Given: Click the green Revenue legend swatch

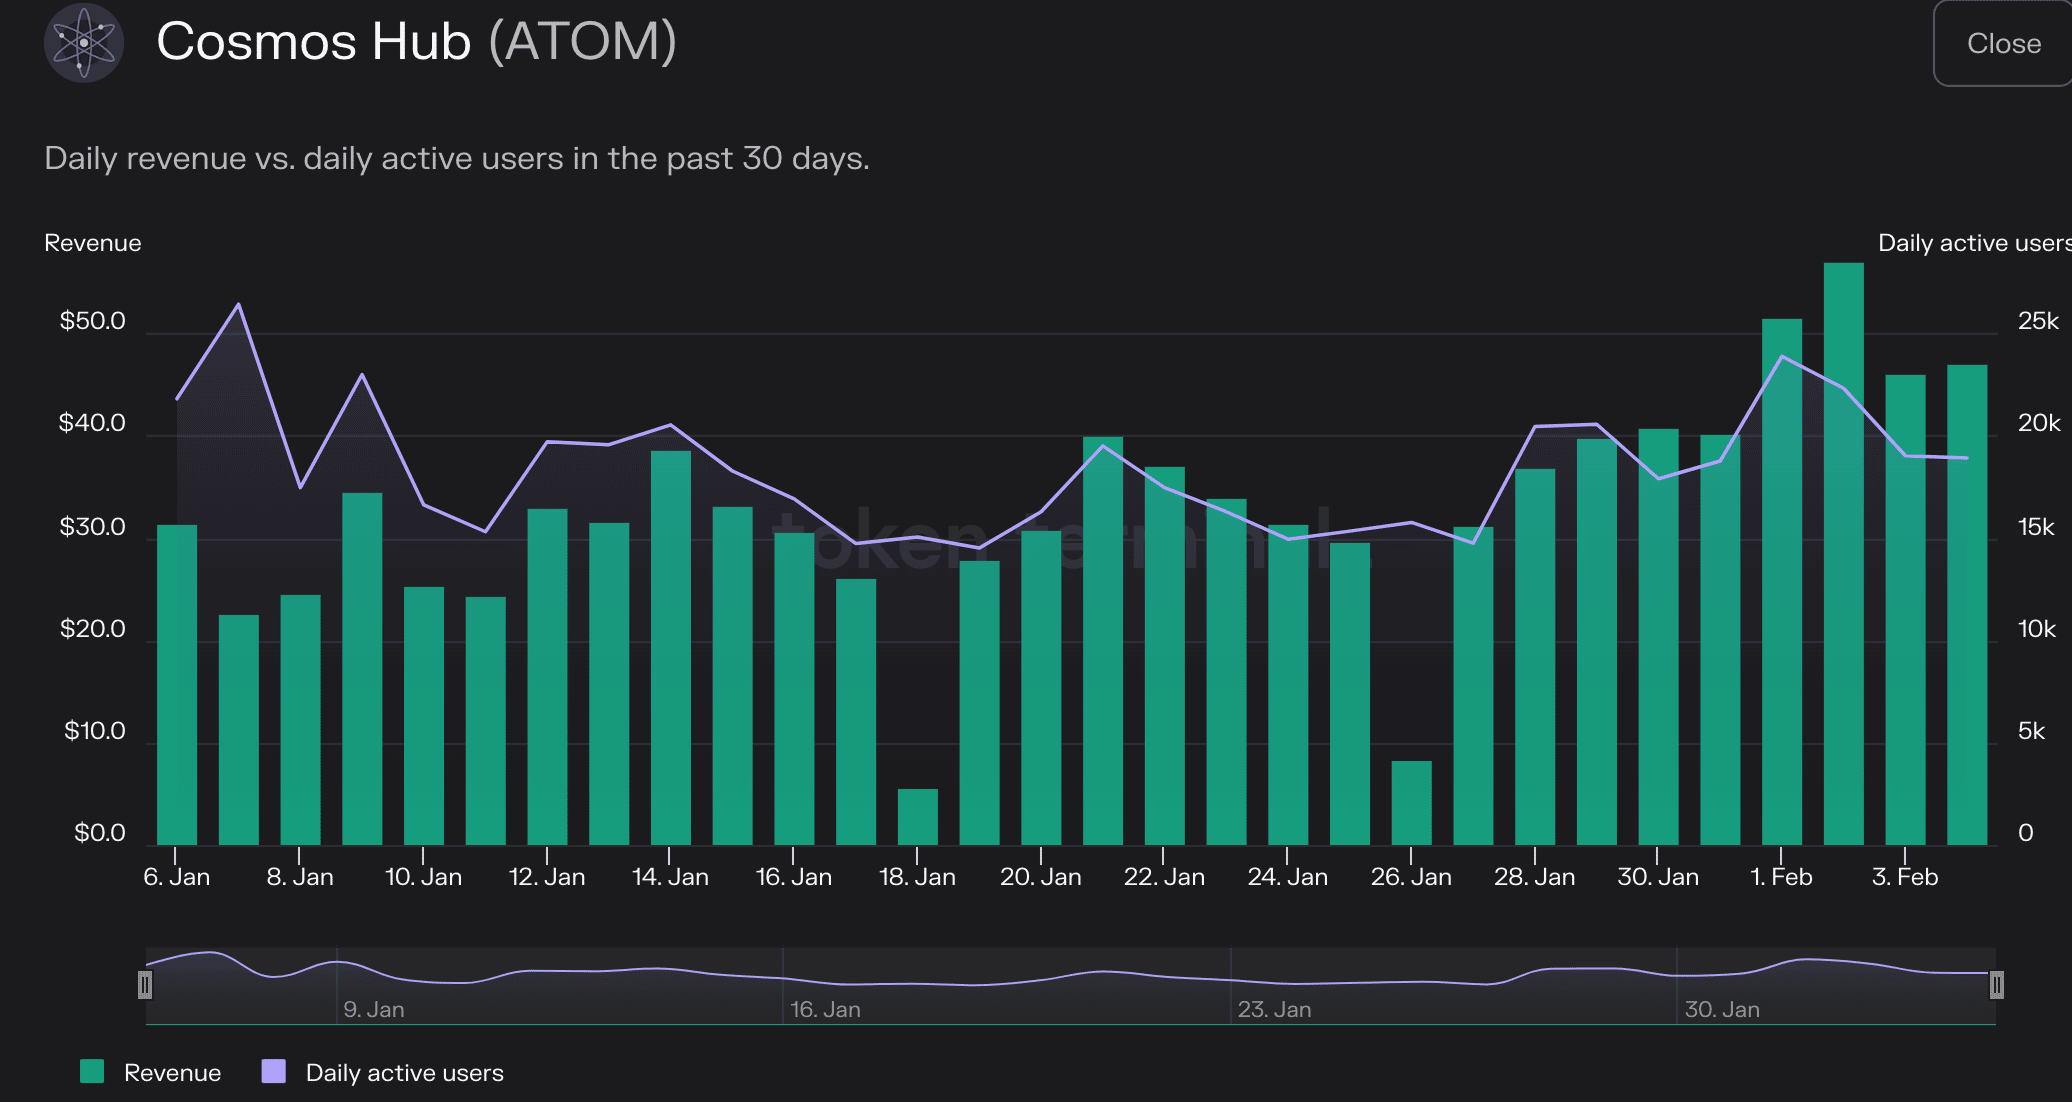Looking at the screenshot, I should (92, 1071).
